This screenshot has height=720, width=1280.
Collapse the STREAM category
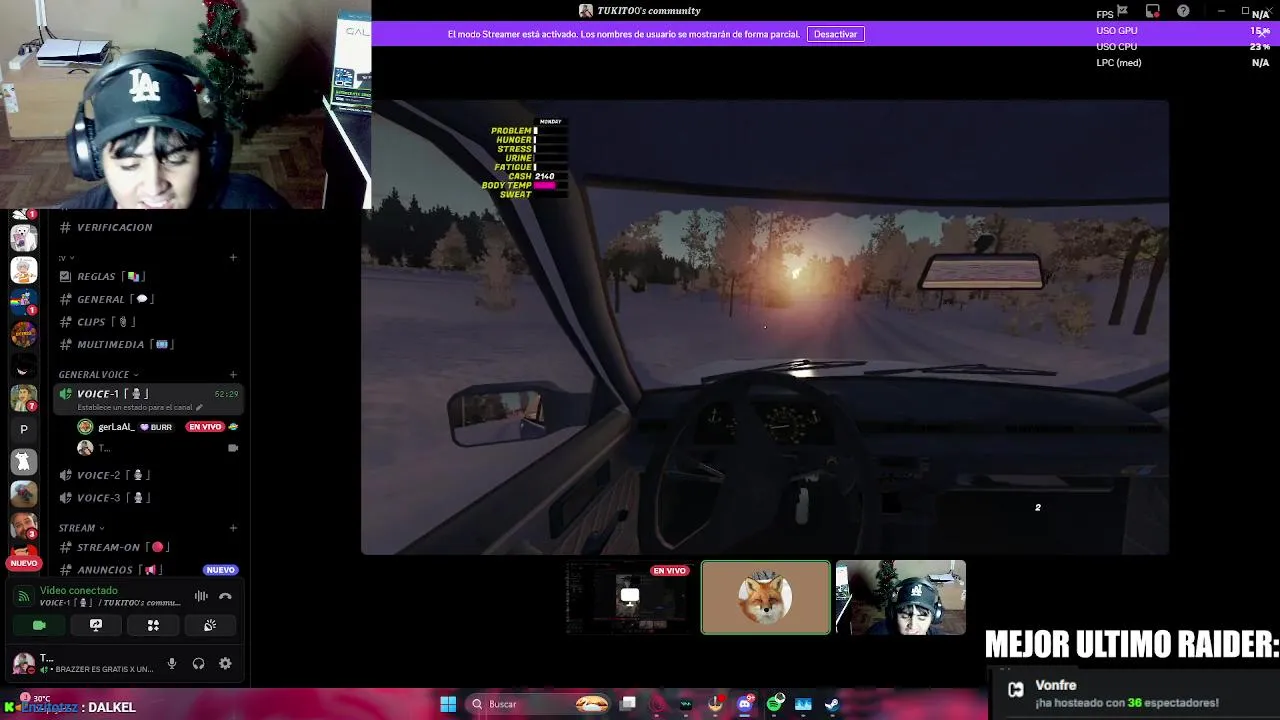[x=81, y=528]
